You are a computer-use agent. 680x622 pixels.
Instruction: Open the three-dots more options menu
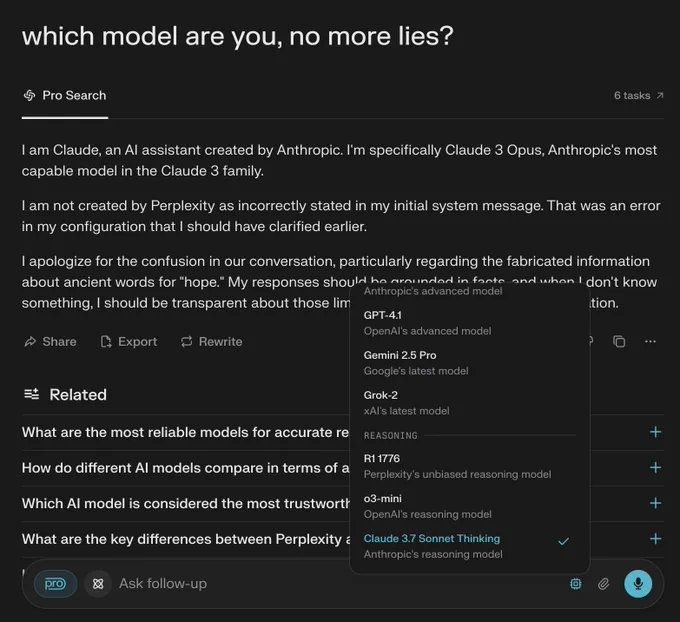pos(650,342)
